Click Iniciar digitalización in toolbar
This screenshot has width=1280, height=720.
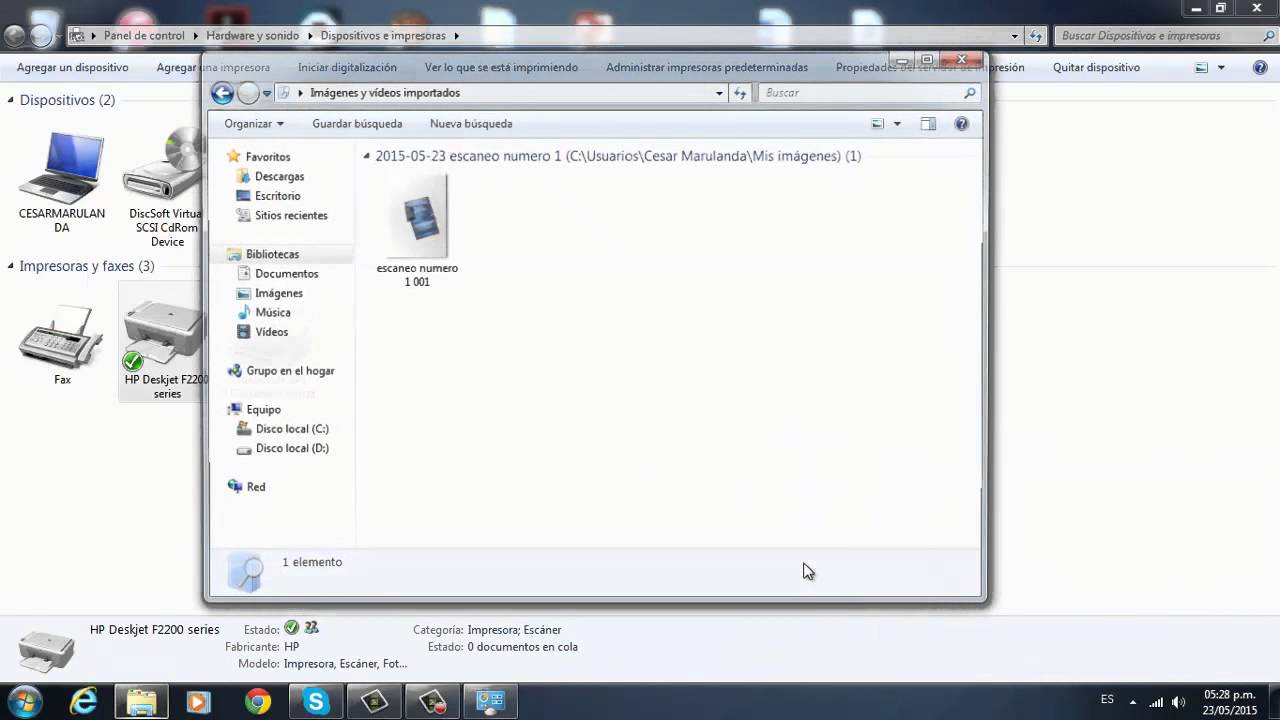tap(347, 68)
